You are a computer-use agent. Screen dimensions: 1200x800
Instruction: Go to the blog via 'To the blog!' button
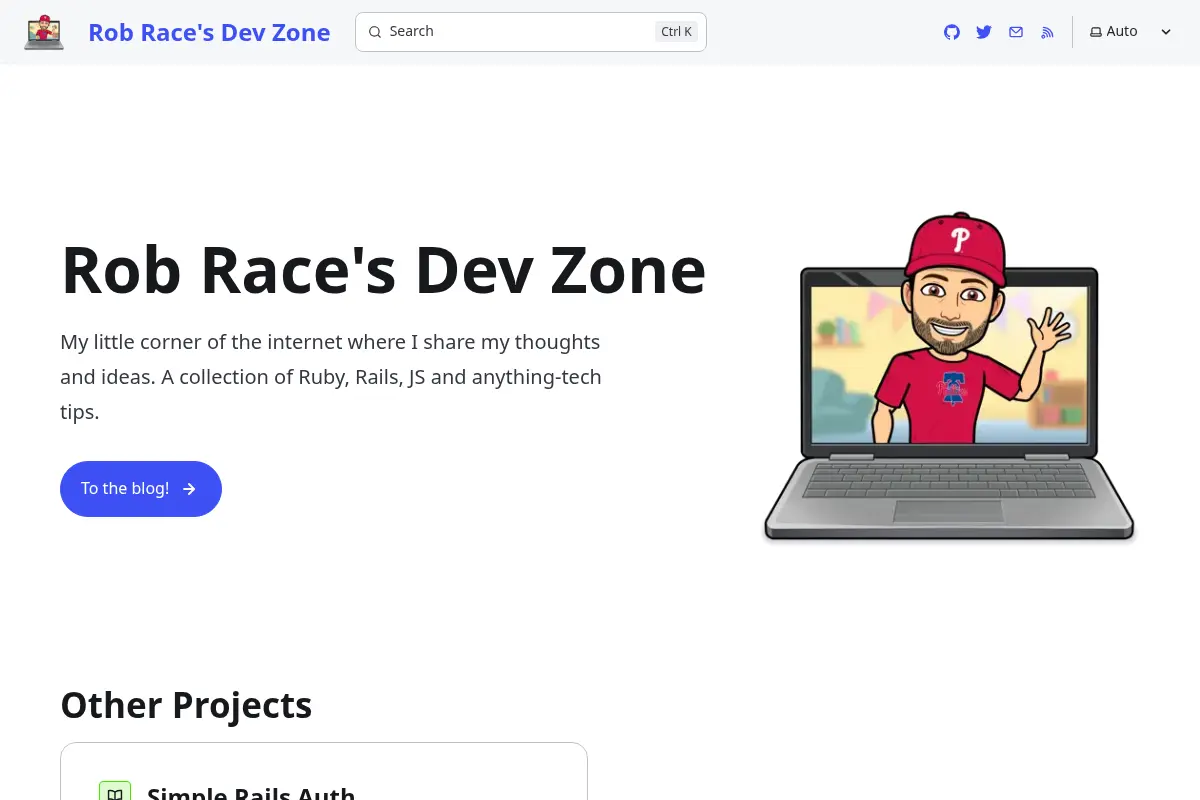(141, 489)
